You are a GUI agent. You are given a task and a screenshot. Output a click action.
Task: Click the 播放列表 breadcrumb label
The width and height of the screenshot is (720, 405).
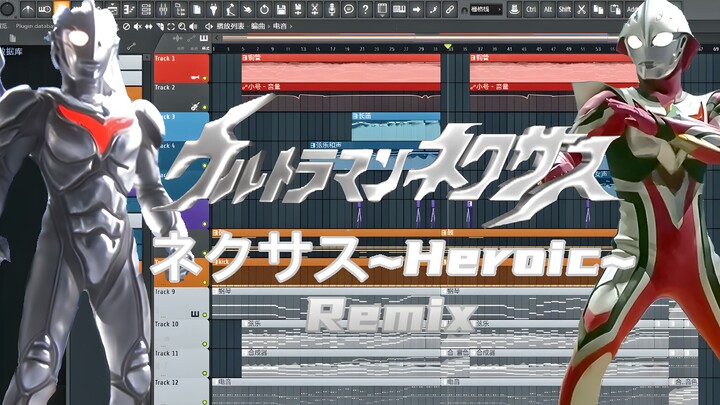tap(231, 27)
